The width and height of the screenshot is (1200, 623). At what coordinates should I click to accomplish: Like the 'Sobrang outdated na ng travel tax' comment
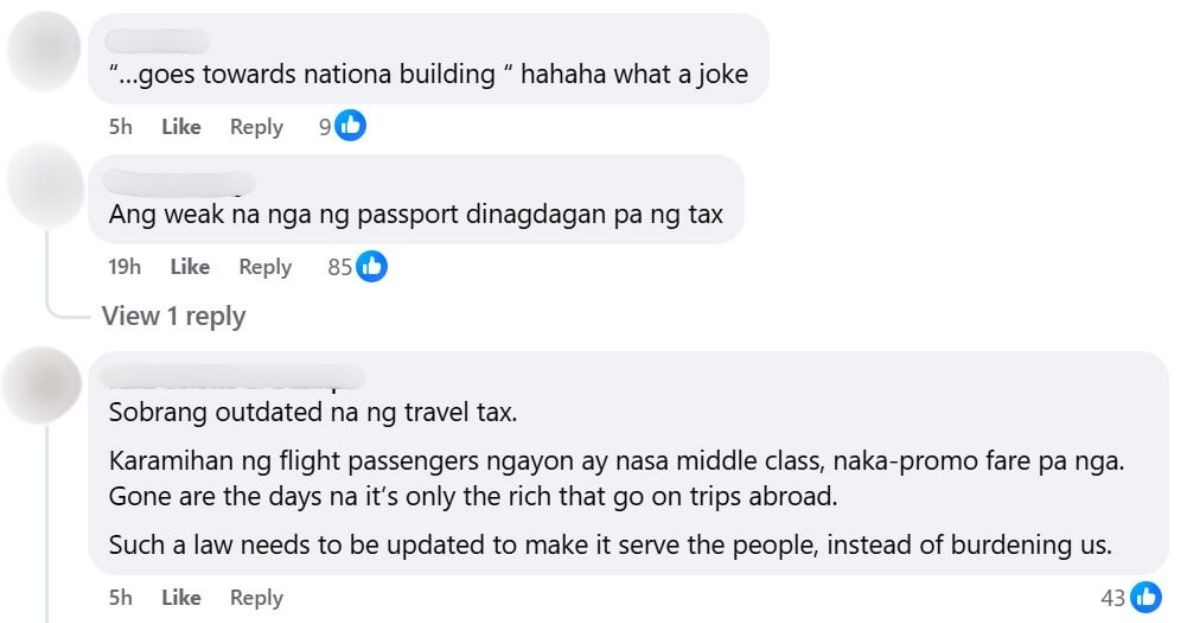click(182, 598)
